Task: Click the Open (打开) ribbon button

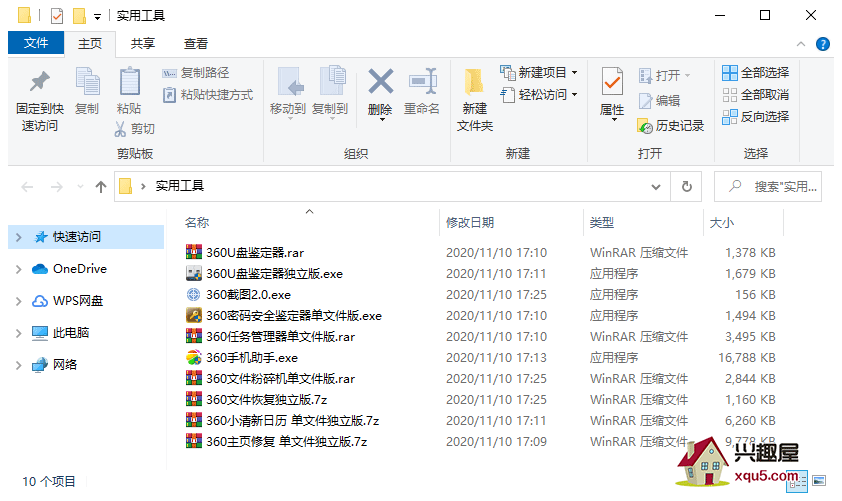Action: click(x=664, y=76)
